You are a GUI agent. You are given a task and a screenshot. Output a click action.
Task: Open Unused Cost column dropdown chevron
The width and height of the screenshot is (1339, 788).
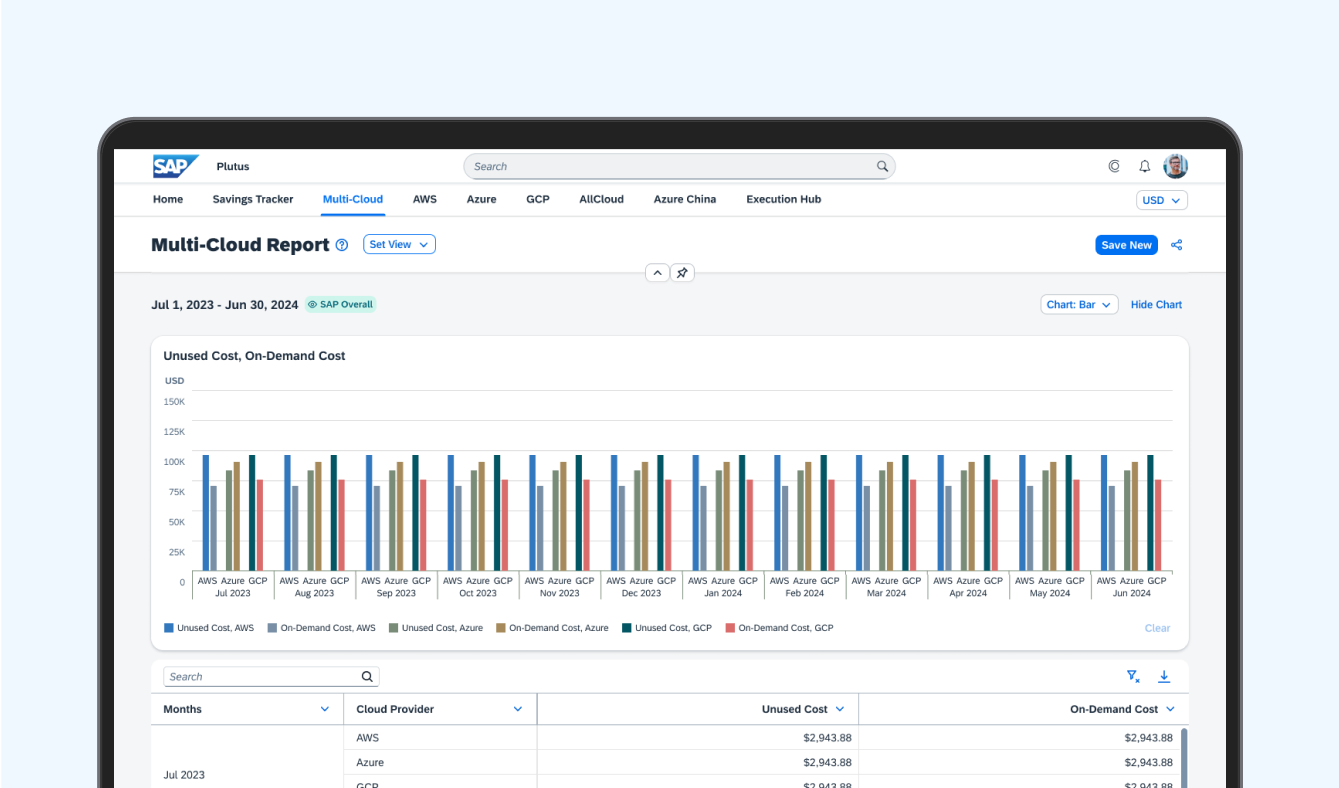point(840,709)
